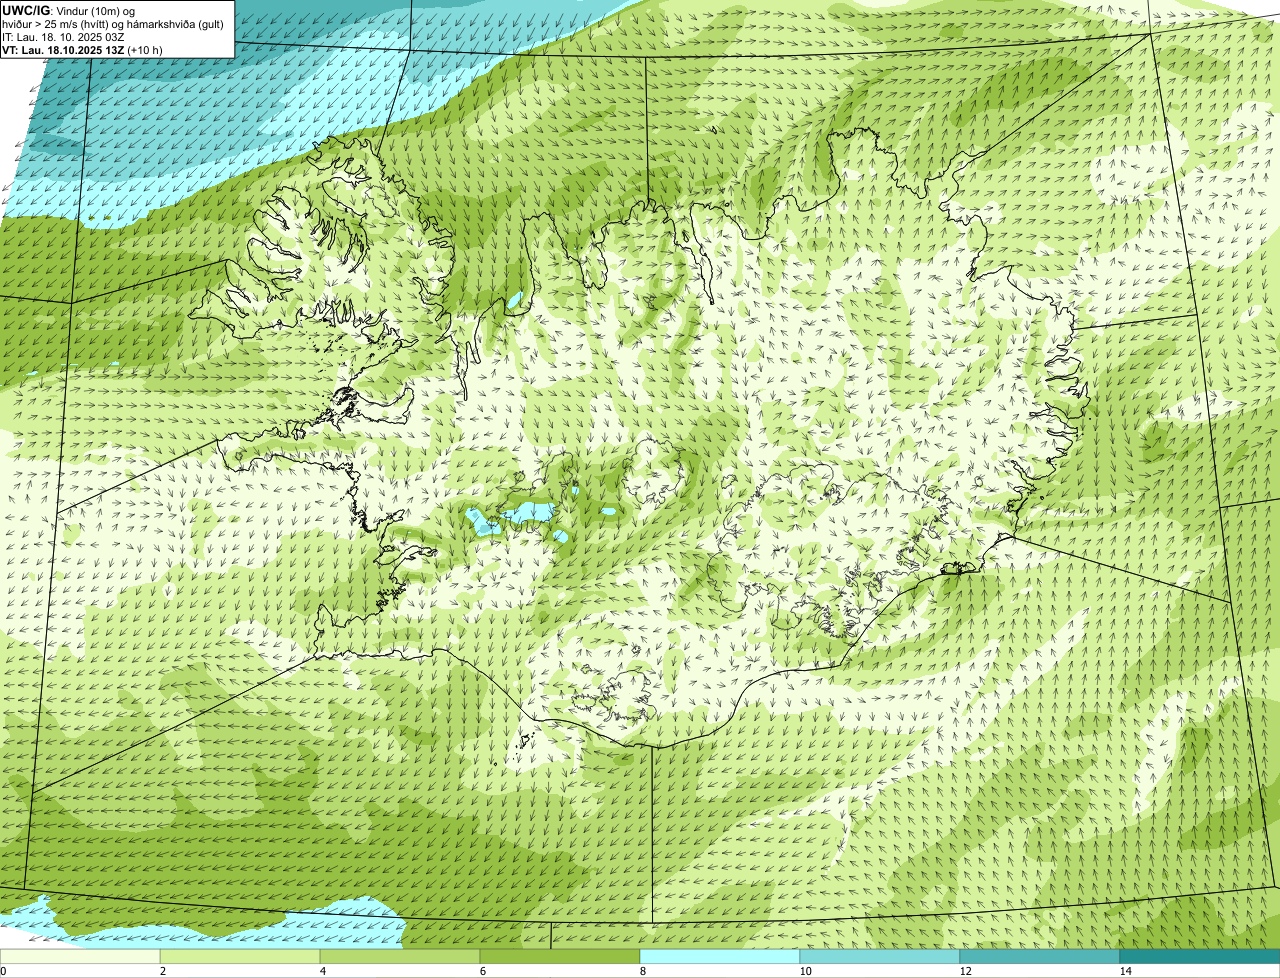Click the 4–6 m/s medium green legend swatch
Image resolution: width=1280 pixels, height=978 pixels.
pyautogui.click(x=400, y=956)
